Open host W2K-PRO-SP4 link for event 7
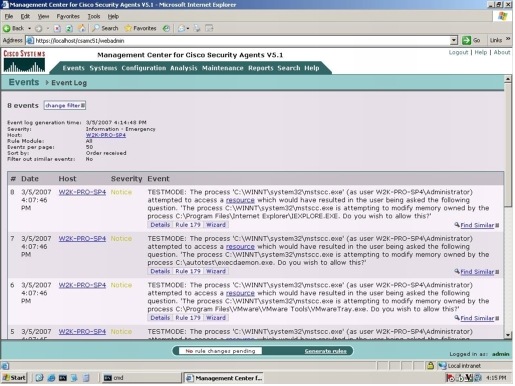Screen dimensions: 515x386 pos(82,239)
